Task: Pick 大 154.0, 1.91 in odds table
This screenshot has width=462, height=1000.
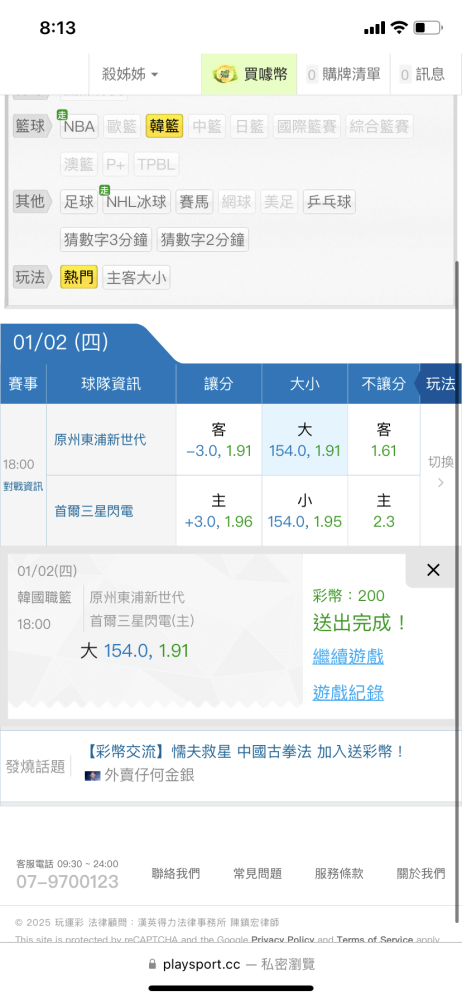Action: (x=304, y=439)
